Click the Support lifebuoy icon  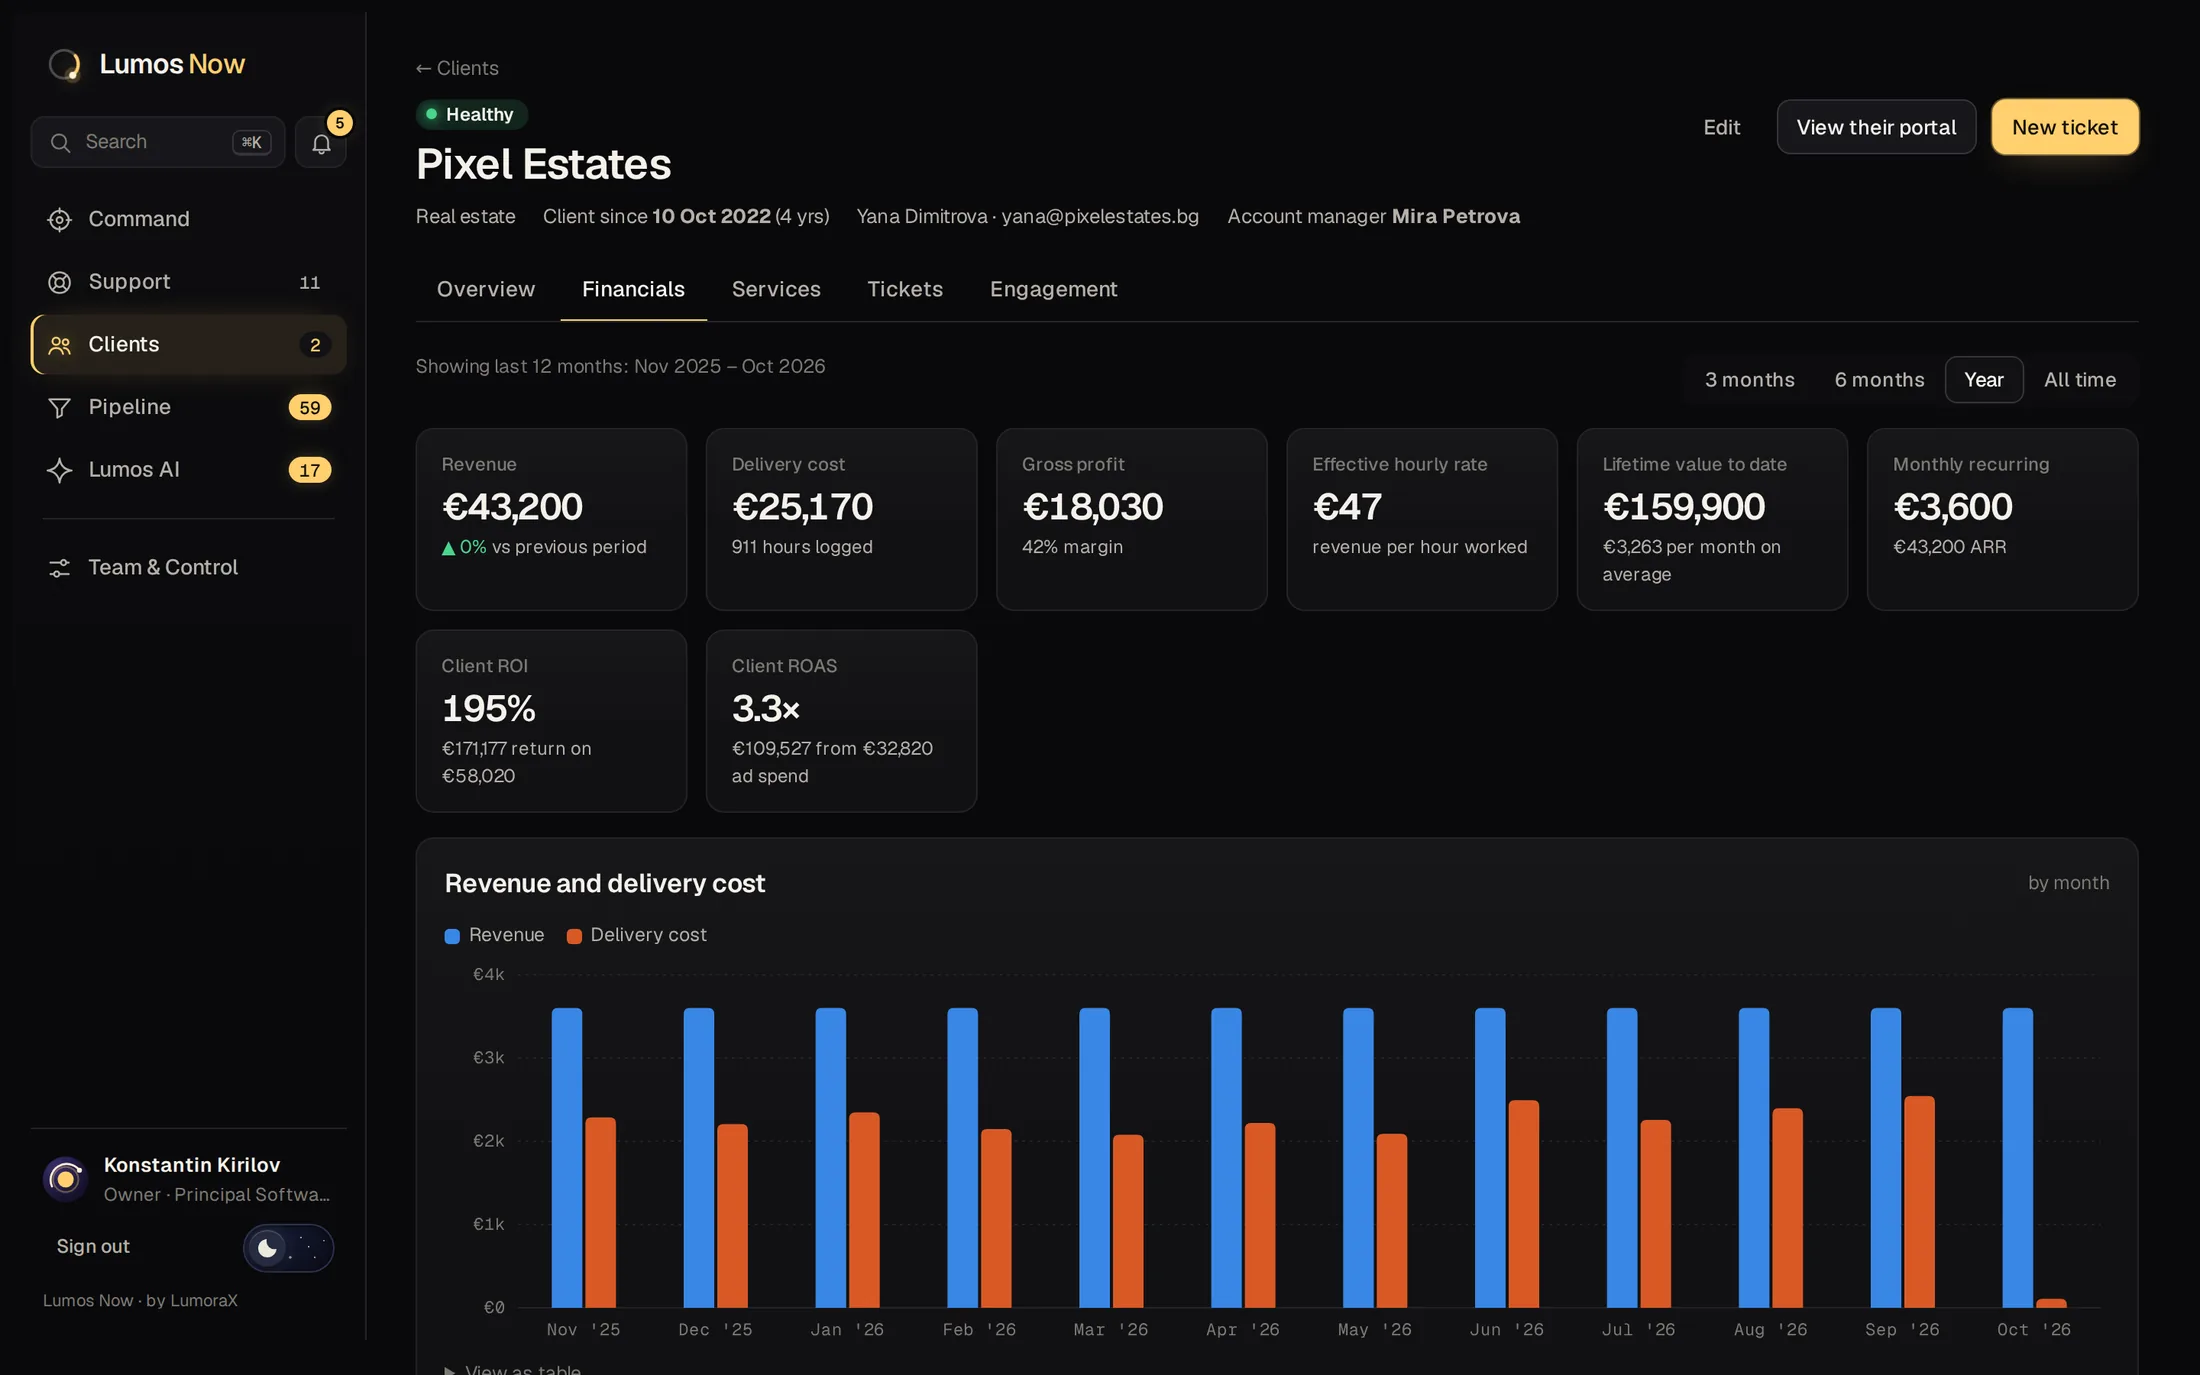tap(60, 282)
